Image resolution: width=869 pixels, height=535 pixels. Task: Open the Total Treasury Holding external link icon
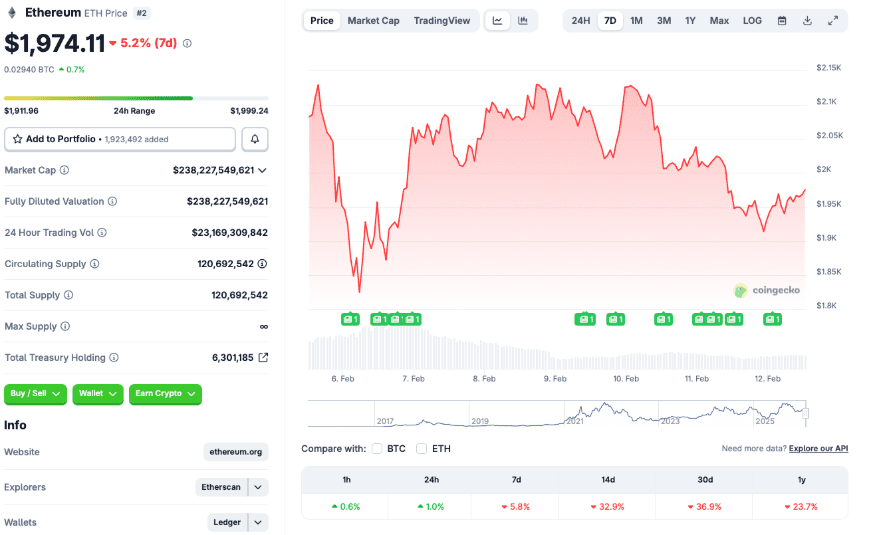click(x=263, y=357)
